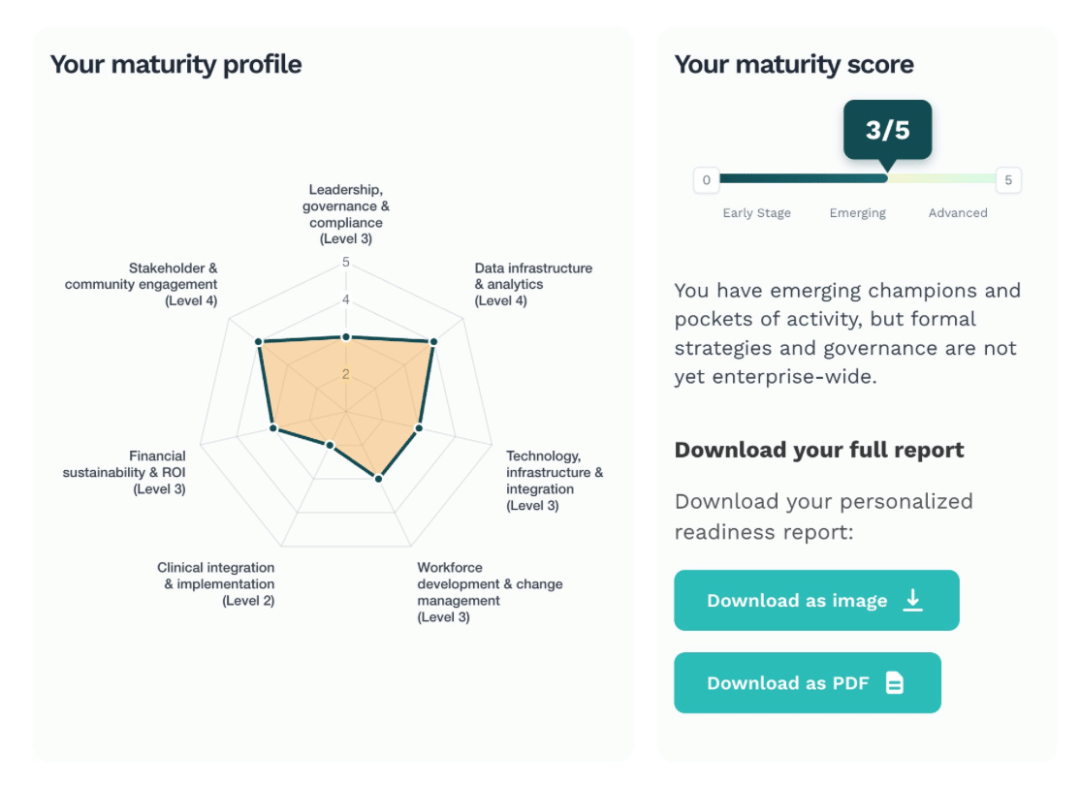This screenshot has width=1080, height=785.
Task: Click the 0 endpoint box on score bar
Action: [706, 180]
